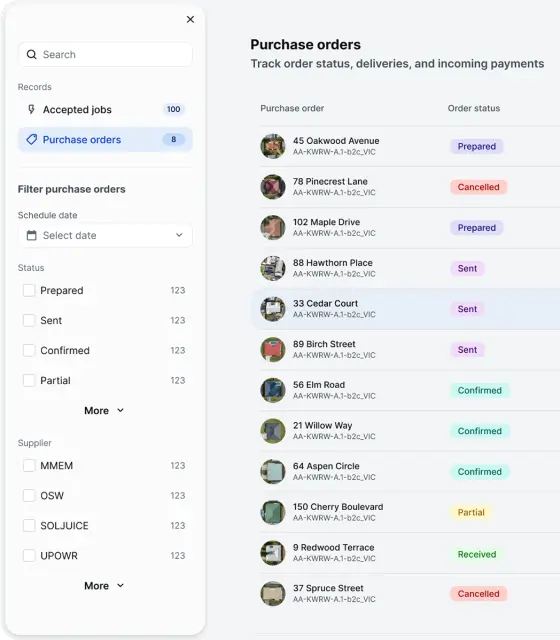Select the 9 Redwood Terrace order name

pyautogui.click(x=333, y=547)
